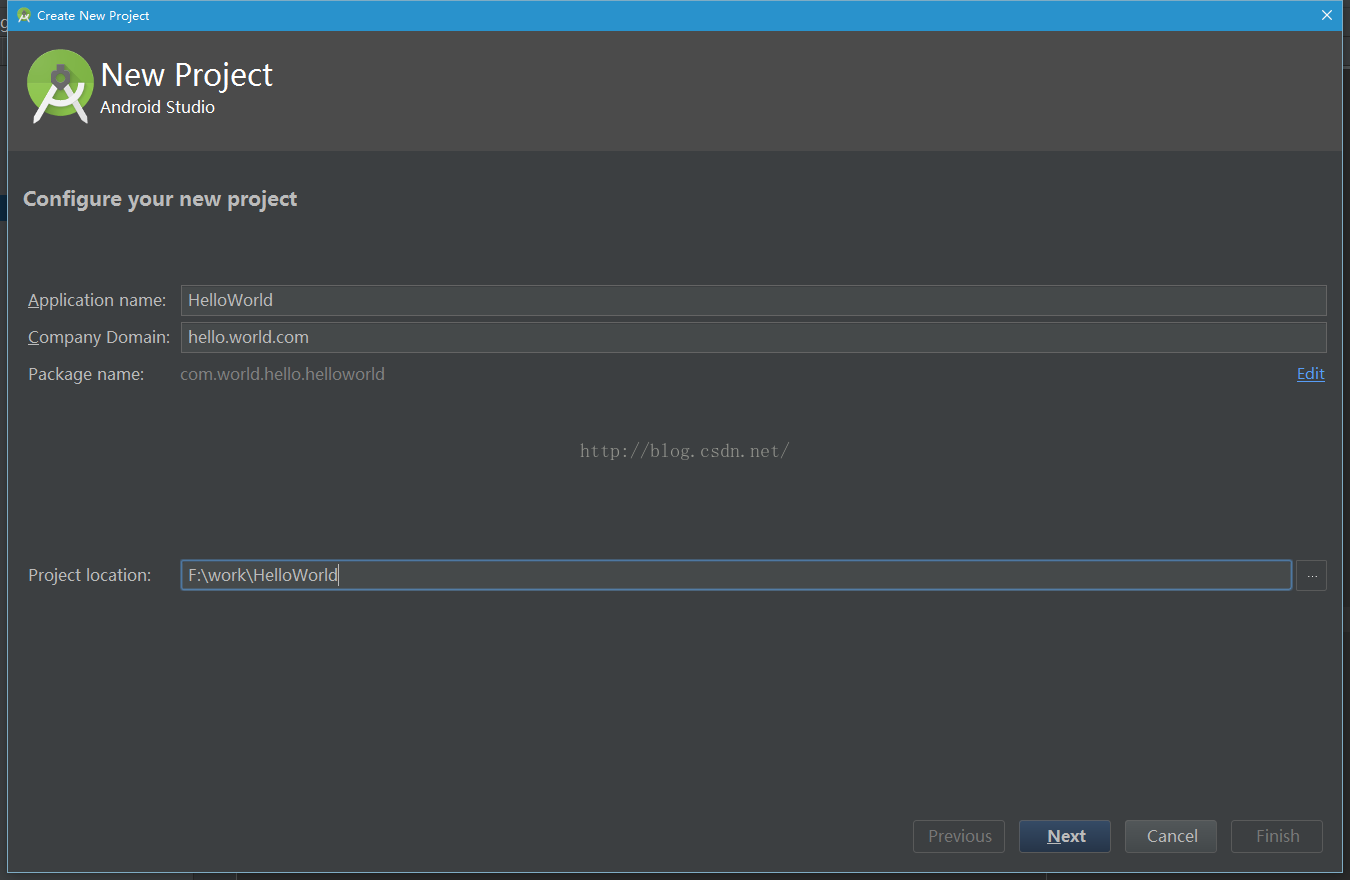Click the Edit link for package name

tap(1311, 373)
